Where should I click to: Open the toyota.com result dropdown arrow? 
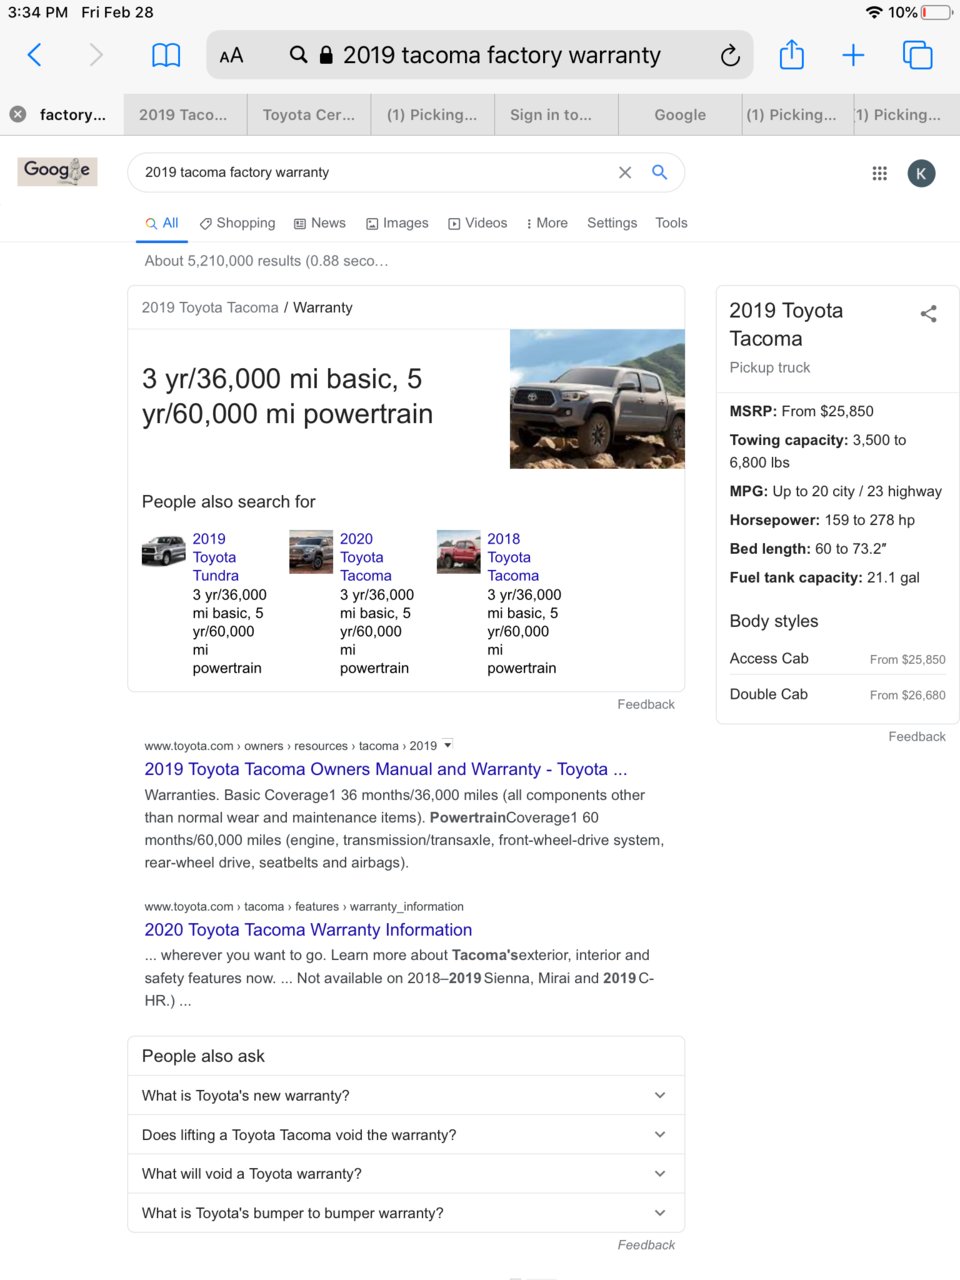click(448, 745)
